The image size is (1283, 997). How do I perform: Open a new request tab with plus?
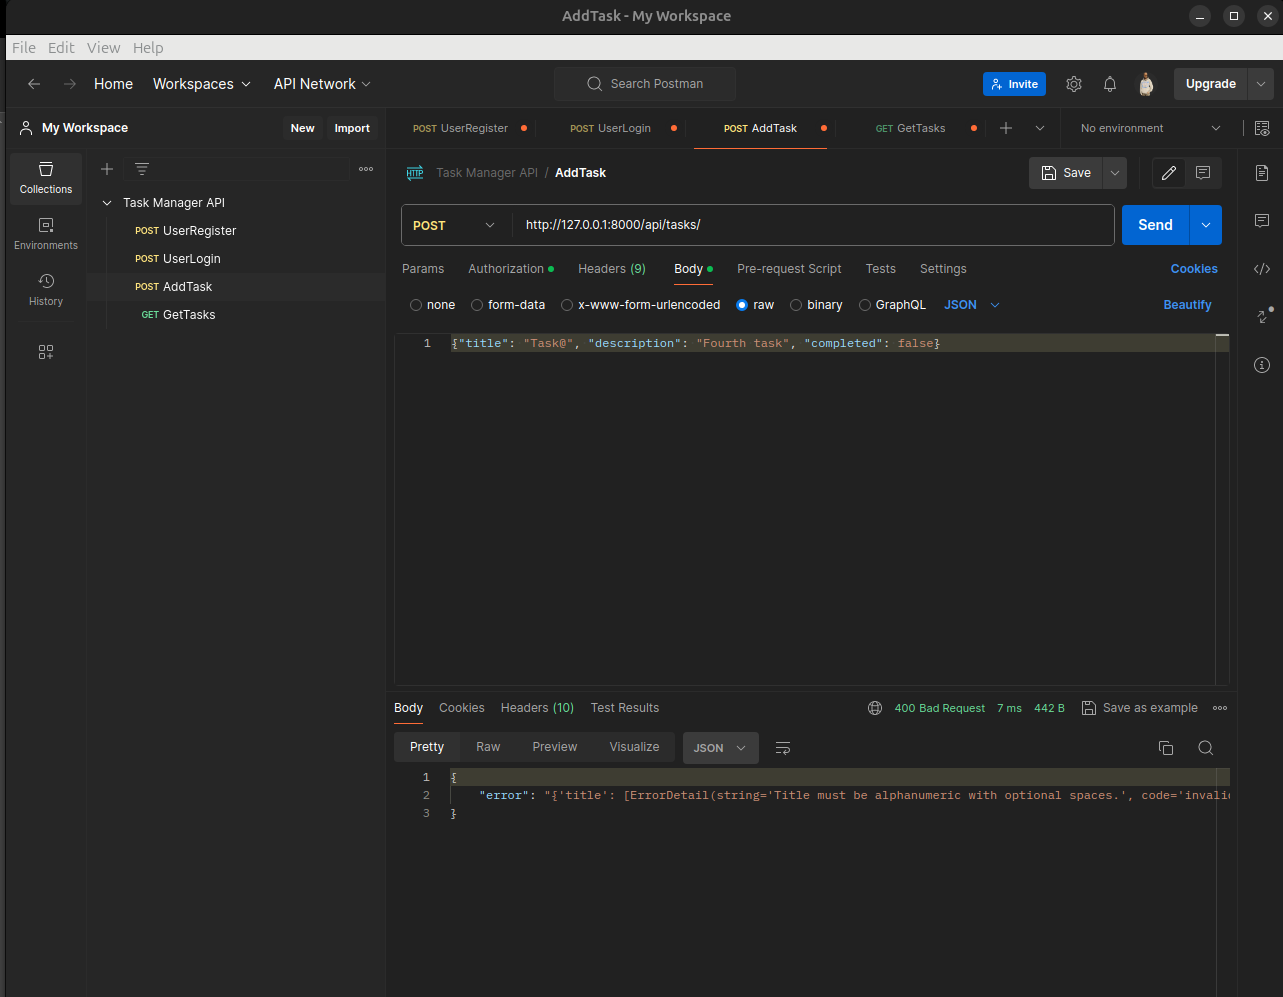(1006, 128)
